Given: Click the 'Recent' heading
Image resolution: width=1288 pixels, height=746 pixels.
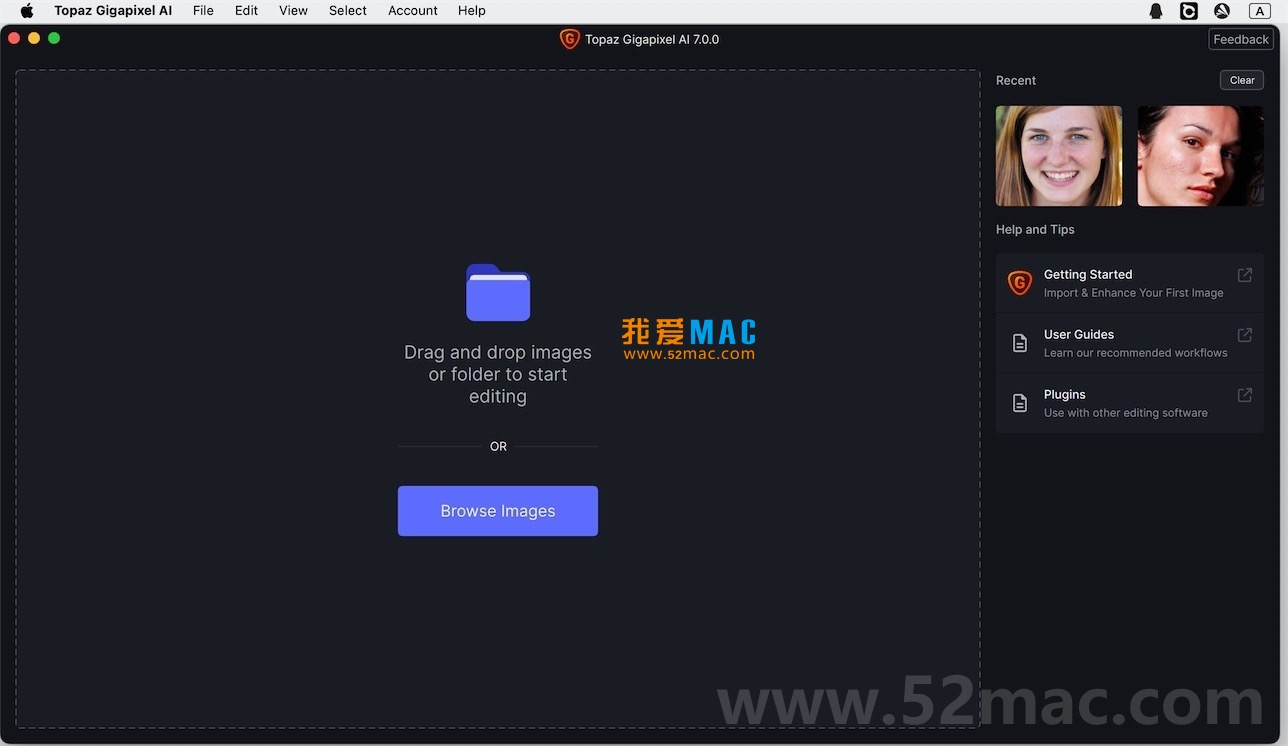Looking at the screenshot, I should (1016, 80).
